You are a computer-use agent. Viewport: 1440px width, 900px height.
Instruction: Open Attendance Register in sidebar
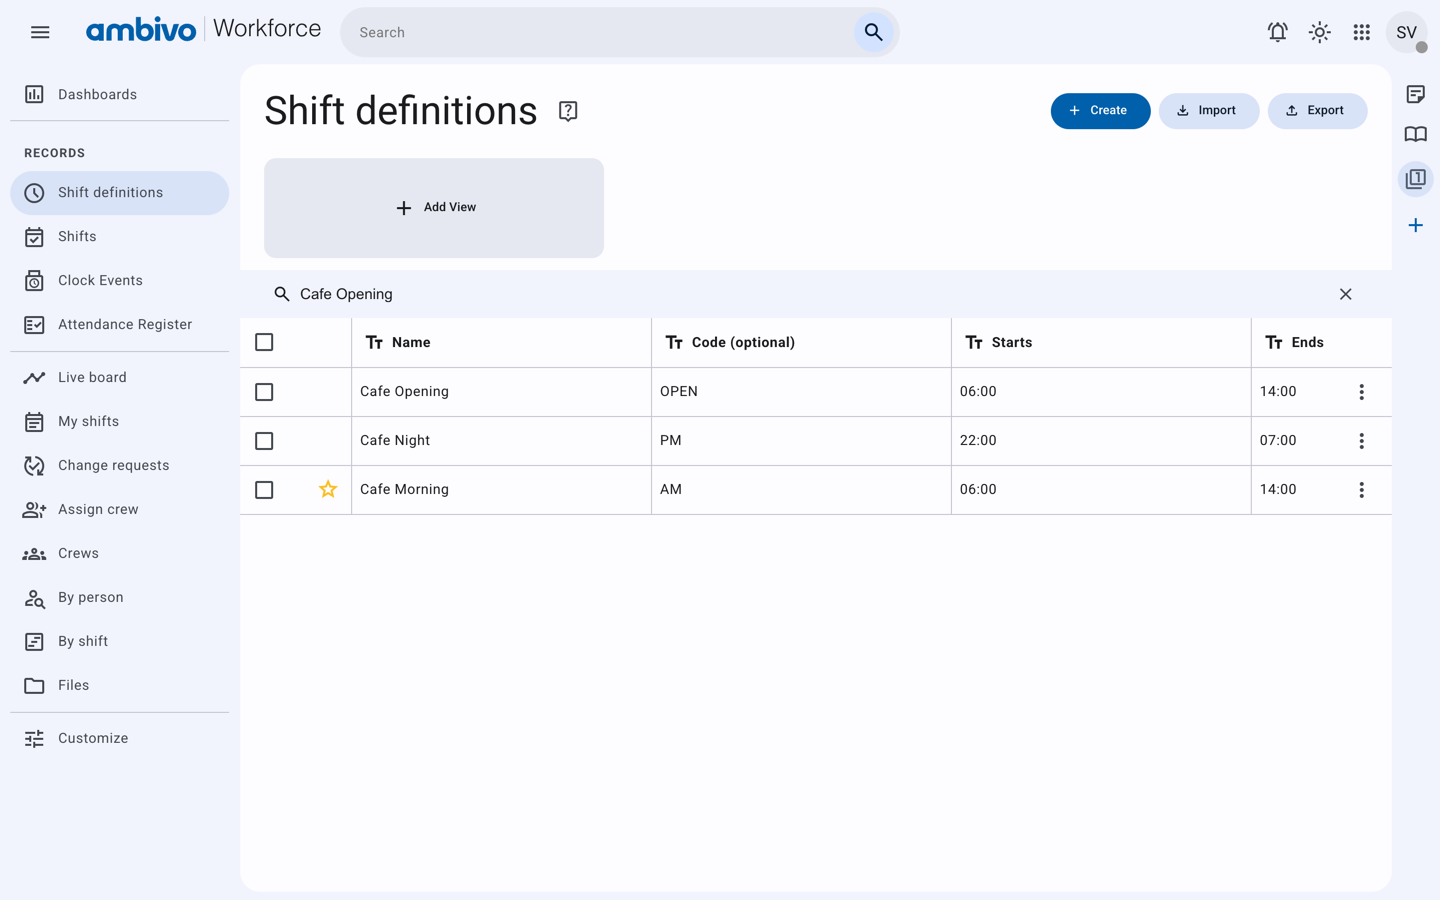click(120, 325)
